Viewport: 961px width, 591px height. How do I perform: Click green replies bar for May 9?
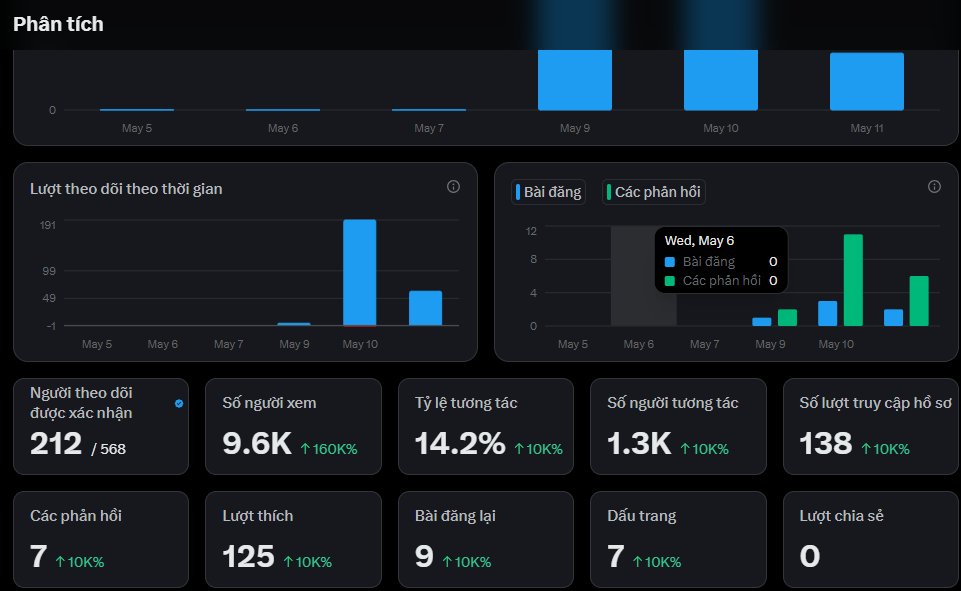(x=788, y=318)
